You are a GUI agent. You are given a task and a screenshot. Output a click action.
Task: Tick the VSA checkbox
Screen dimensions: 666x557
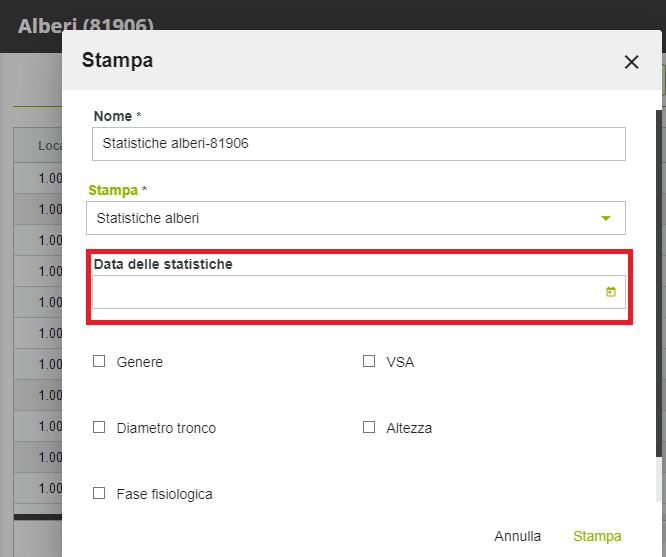[x=369, y=361]
